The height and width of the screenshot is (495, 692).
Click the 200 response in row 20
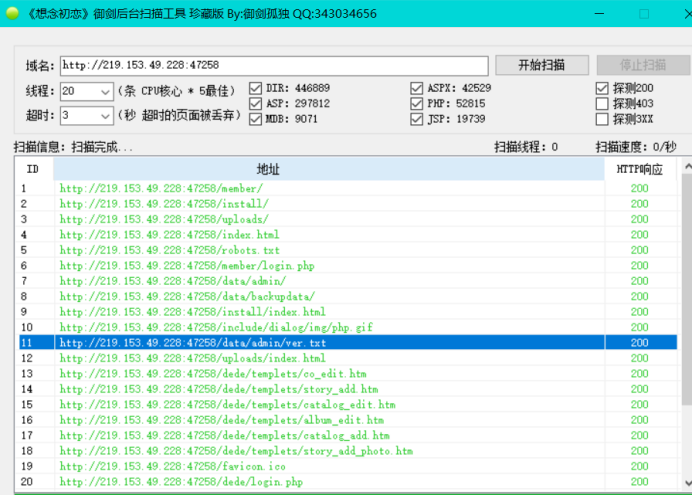(639, 482)
